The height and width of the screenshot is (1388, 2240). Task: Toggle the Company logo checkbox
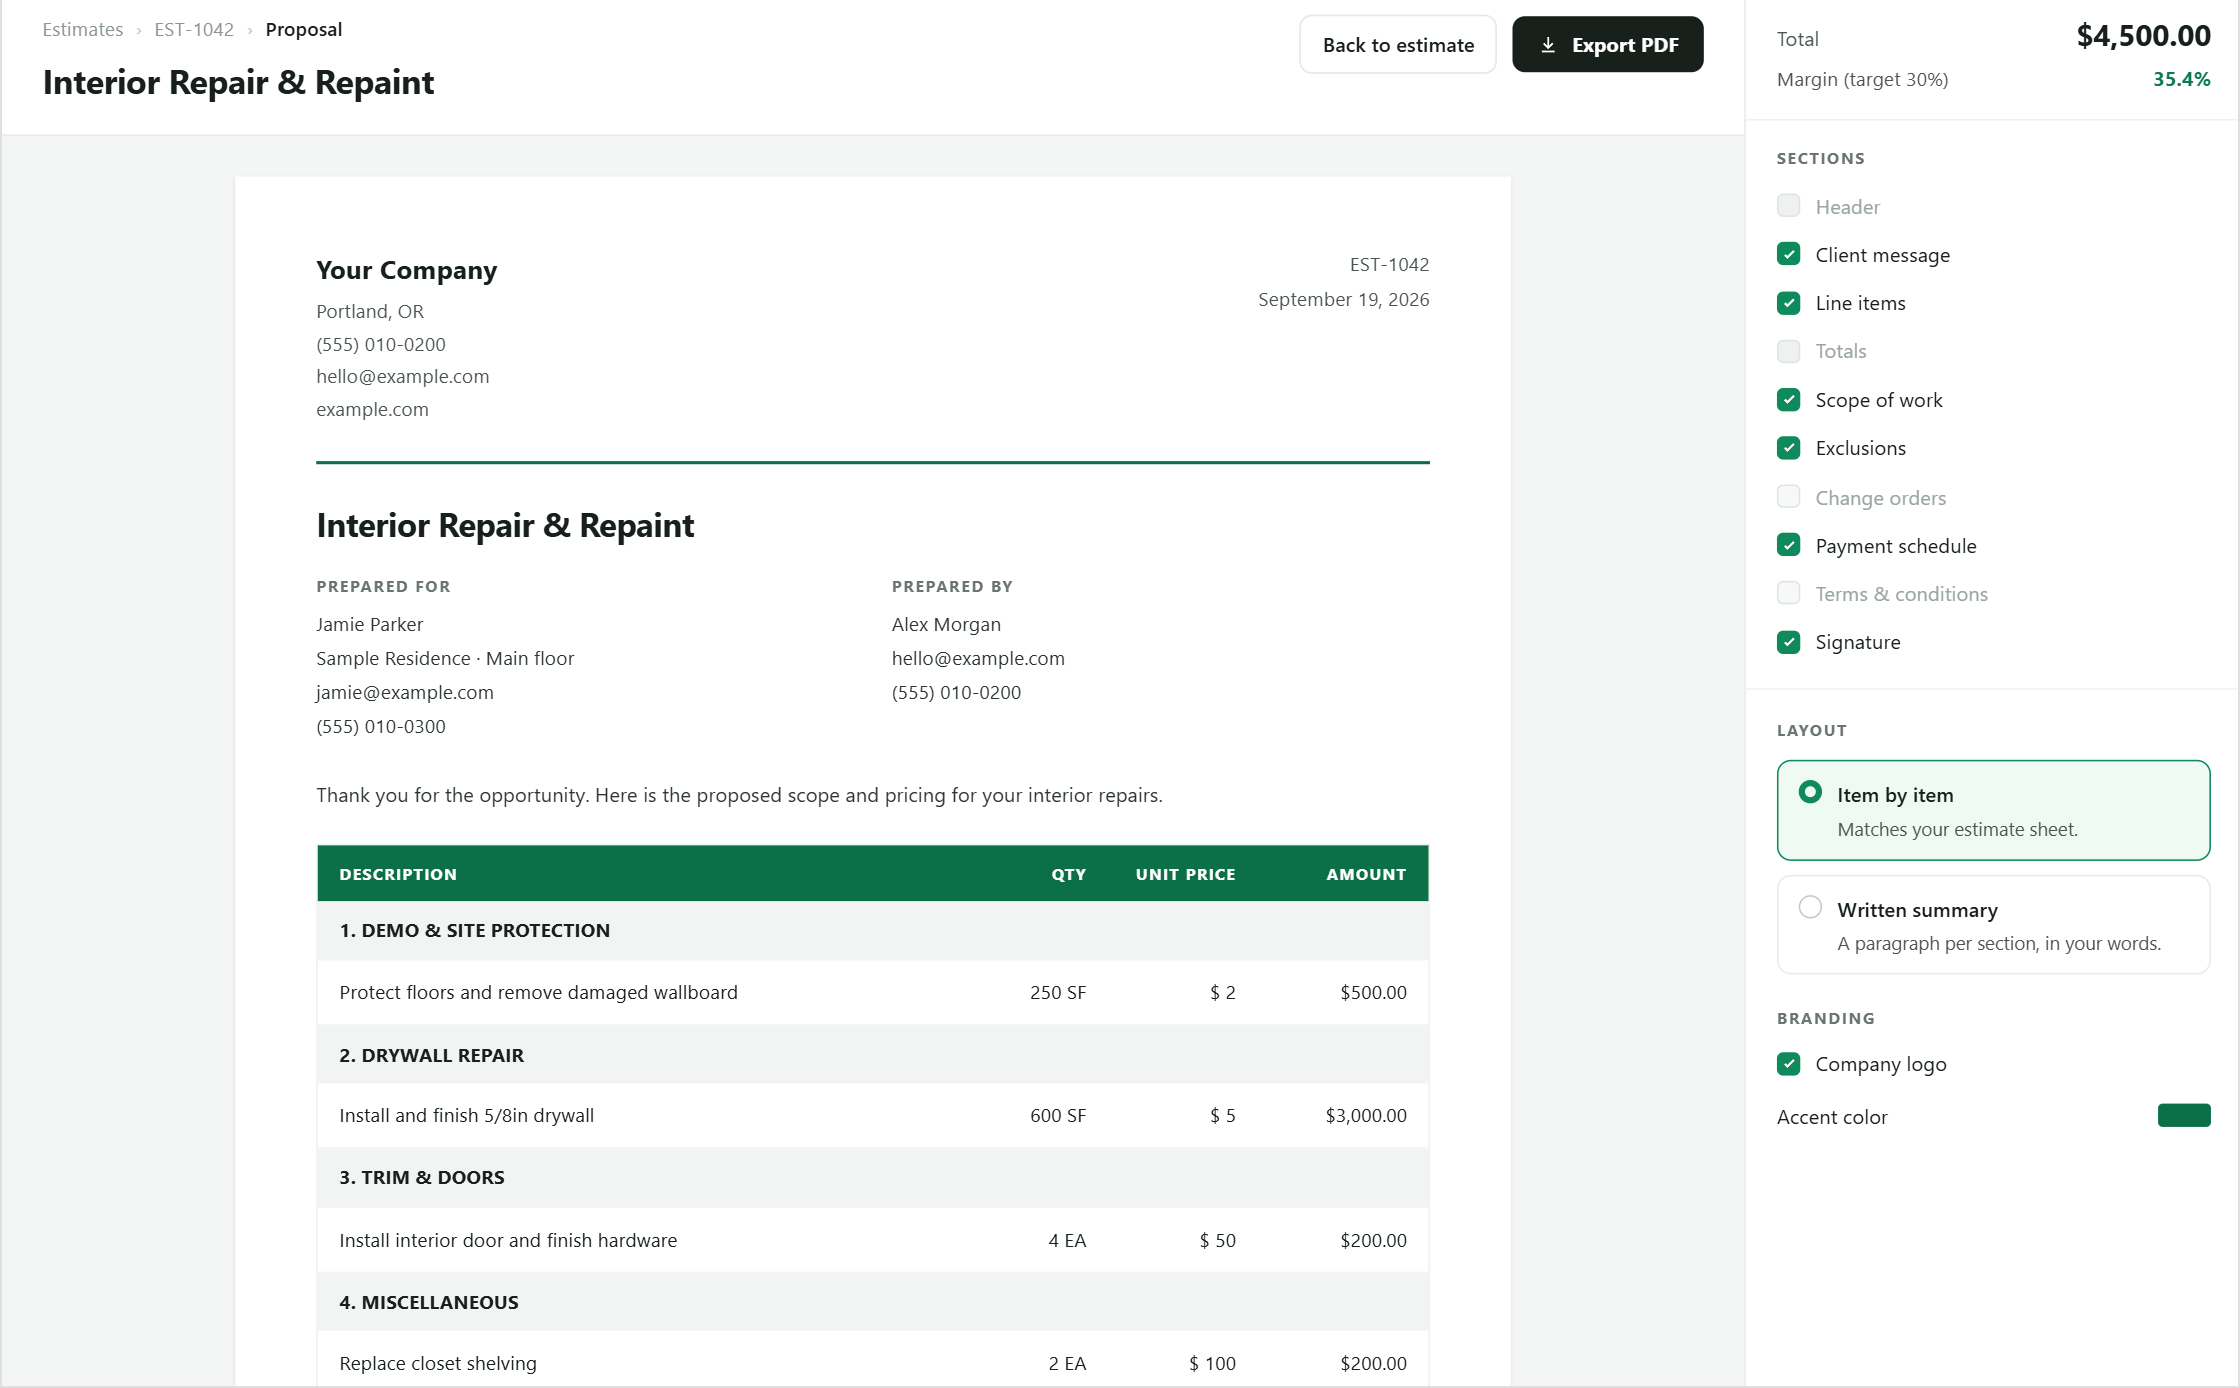pos(1789,1064)
